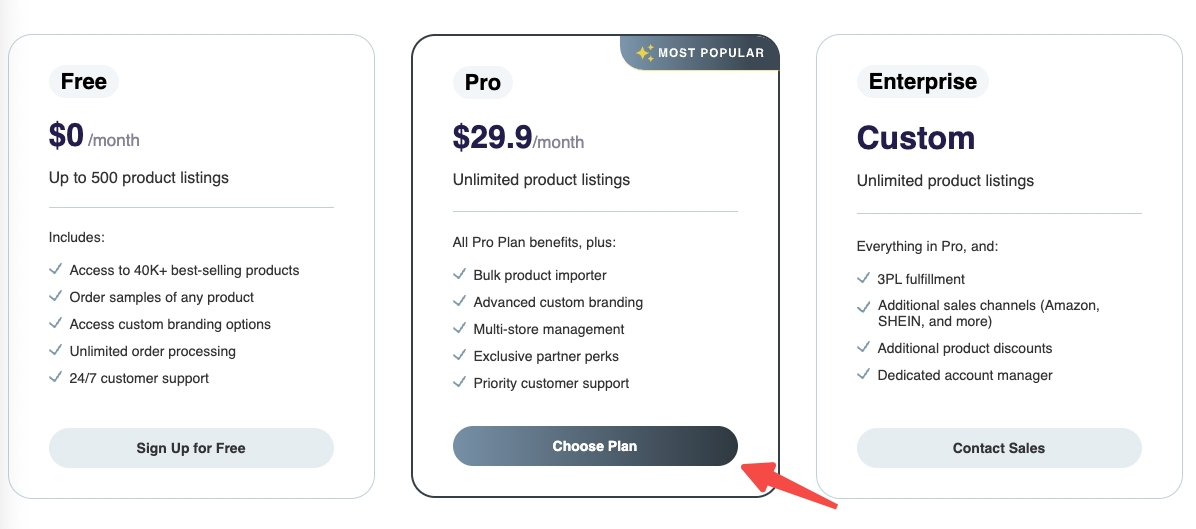This screenshot has width=1196, height=529.
Task: Click the checkmark next to Additional product discounts
Action: point(863,348)
